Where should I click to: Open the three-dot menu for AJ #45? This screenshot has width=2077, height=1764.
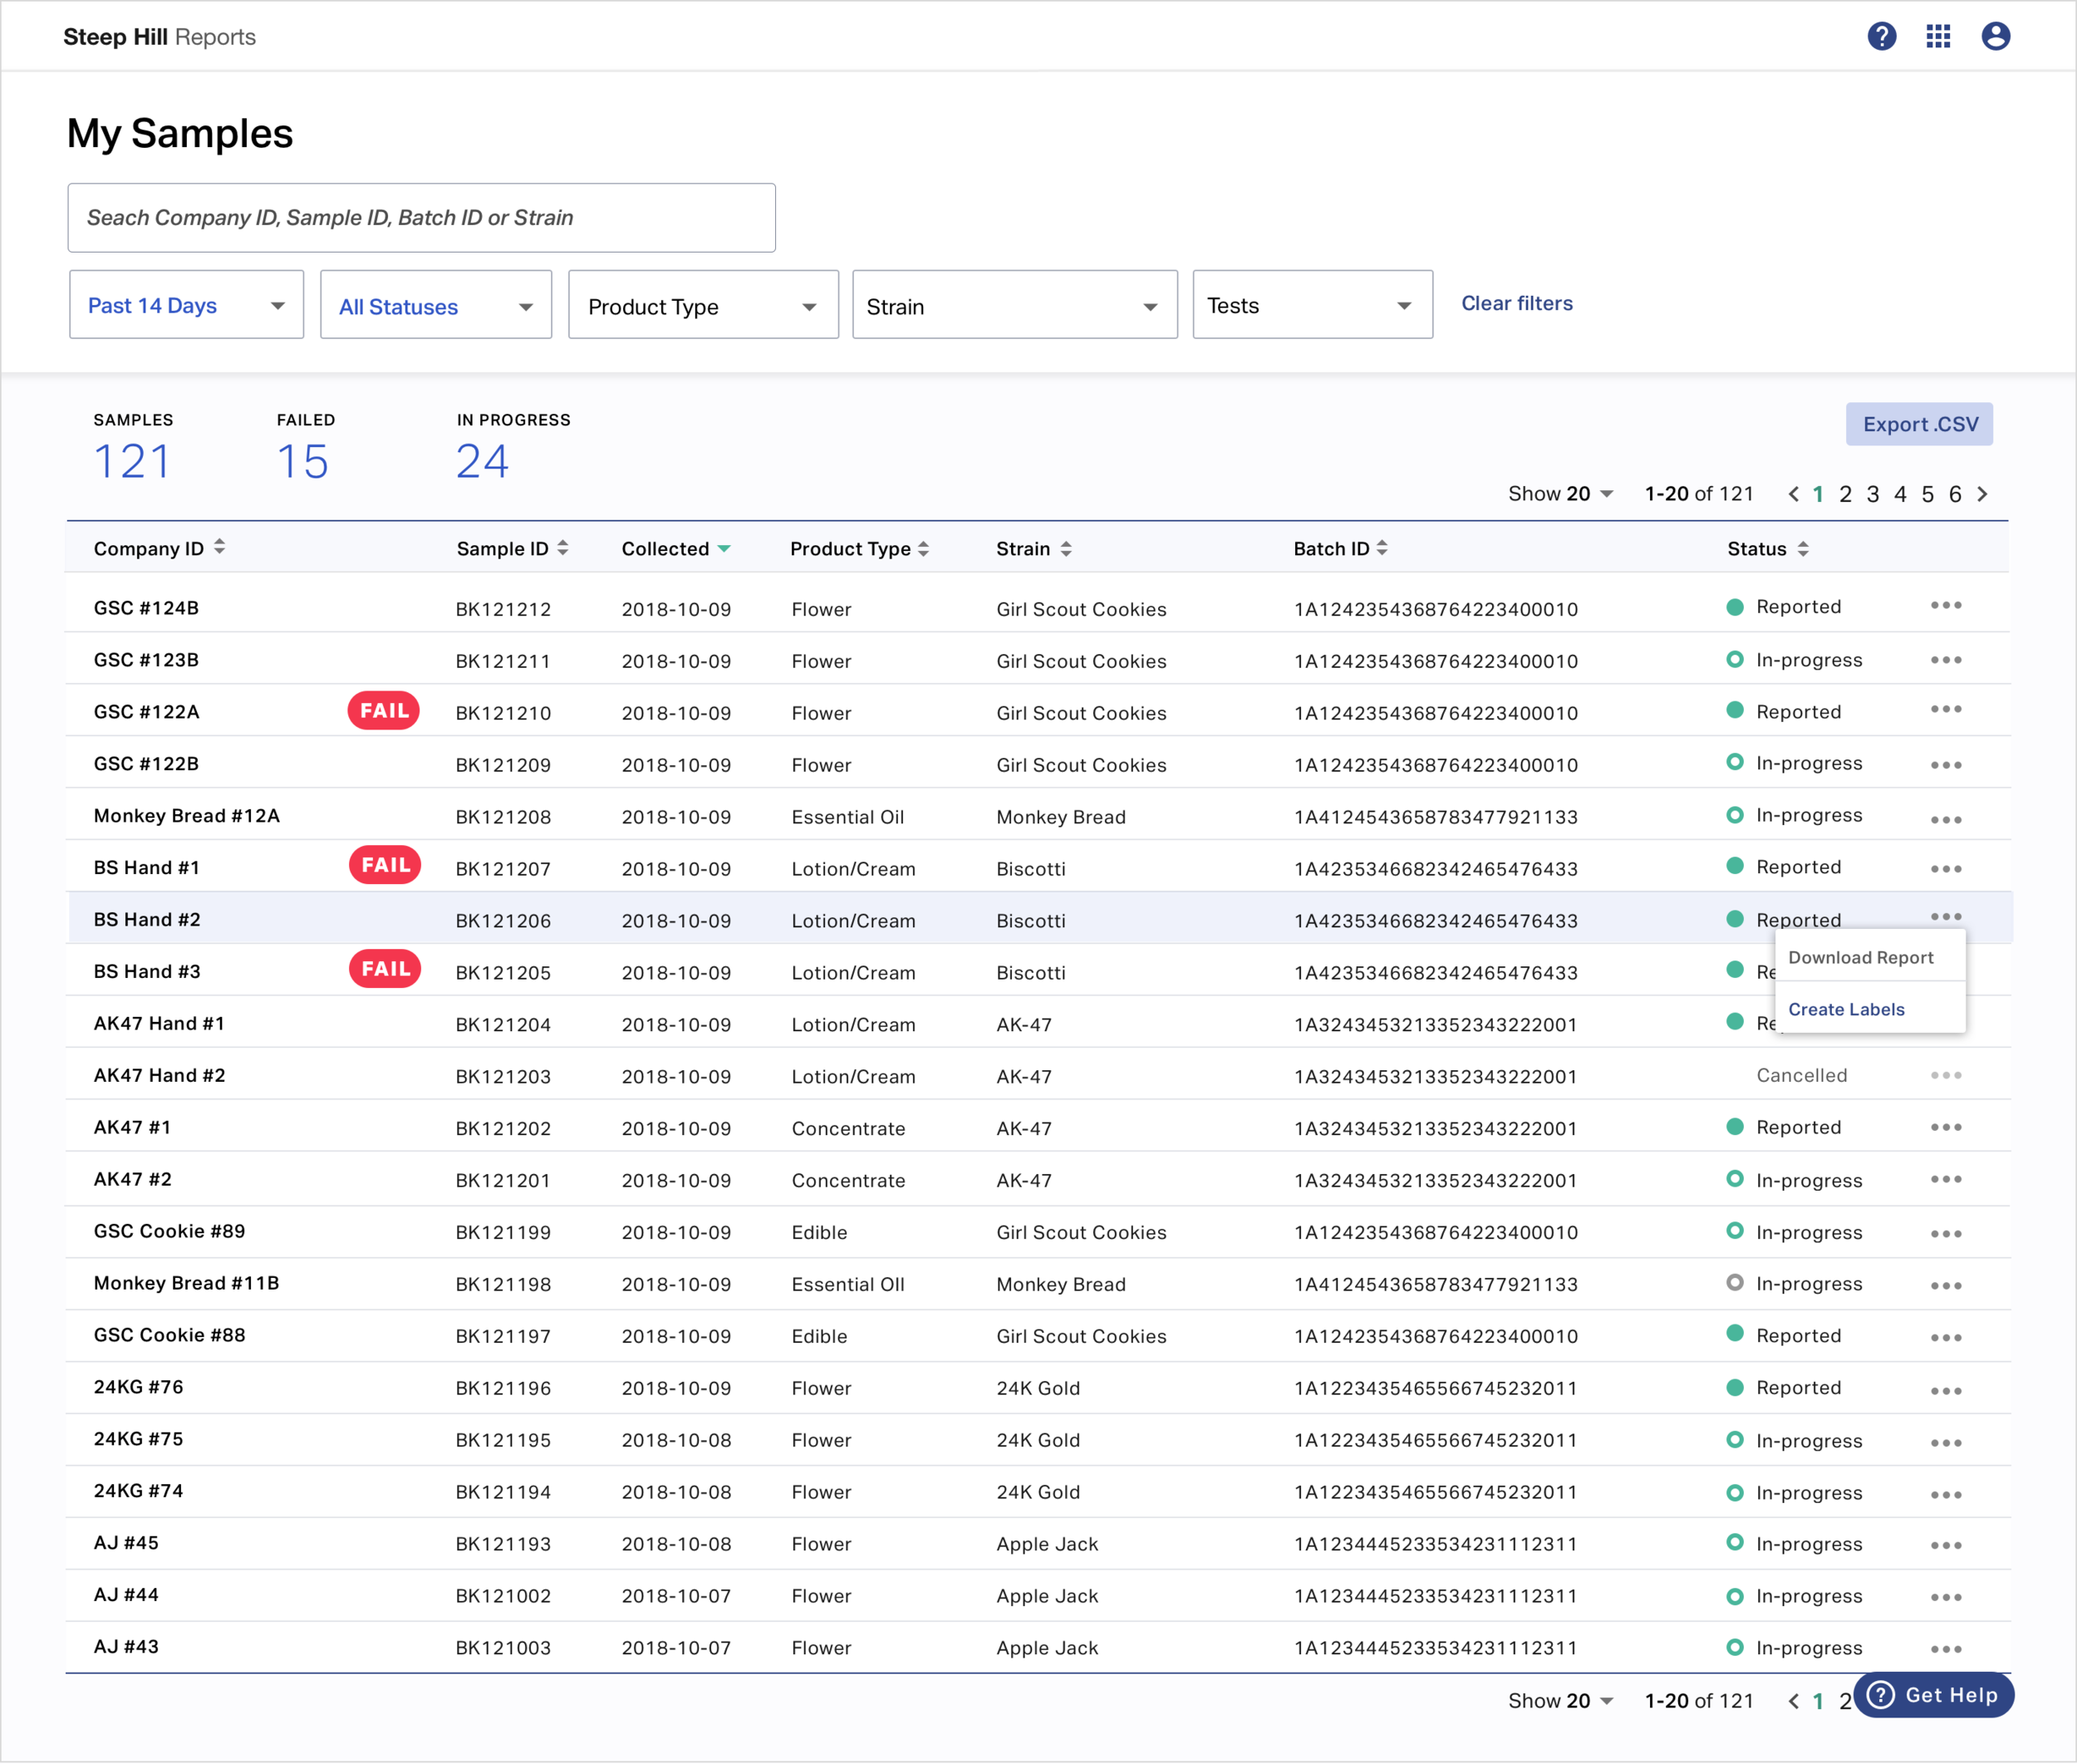tap(1945, 1545)
